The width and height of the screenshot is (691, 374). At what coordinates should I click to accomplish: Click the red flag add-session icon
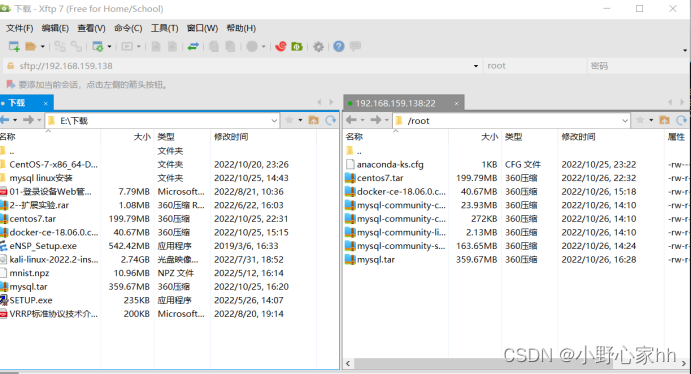11,84
